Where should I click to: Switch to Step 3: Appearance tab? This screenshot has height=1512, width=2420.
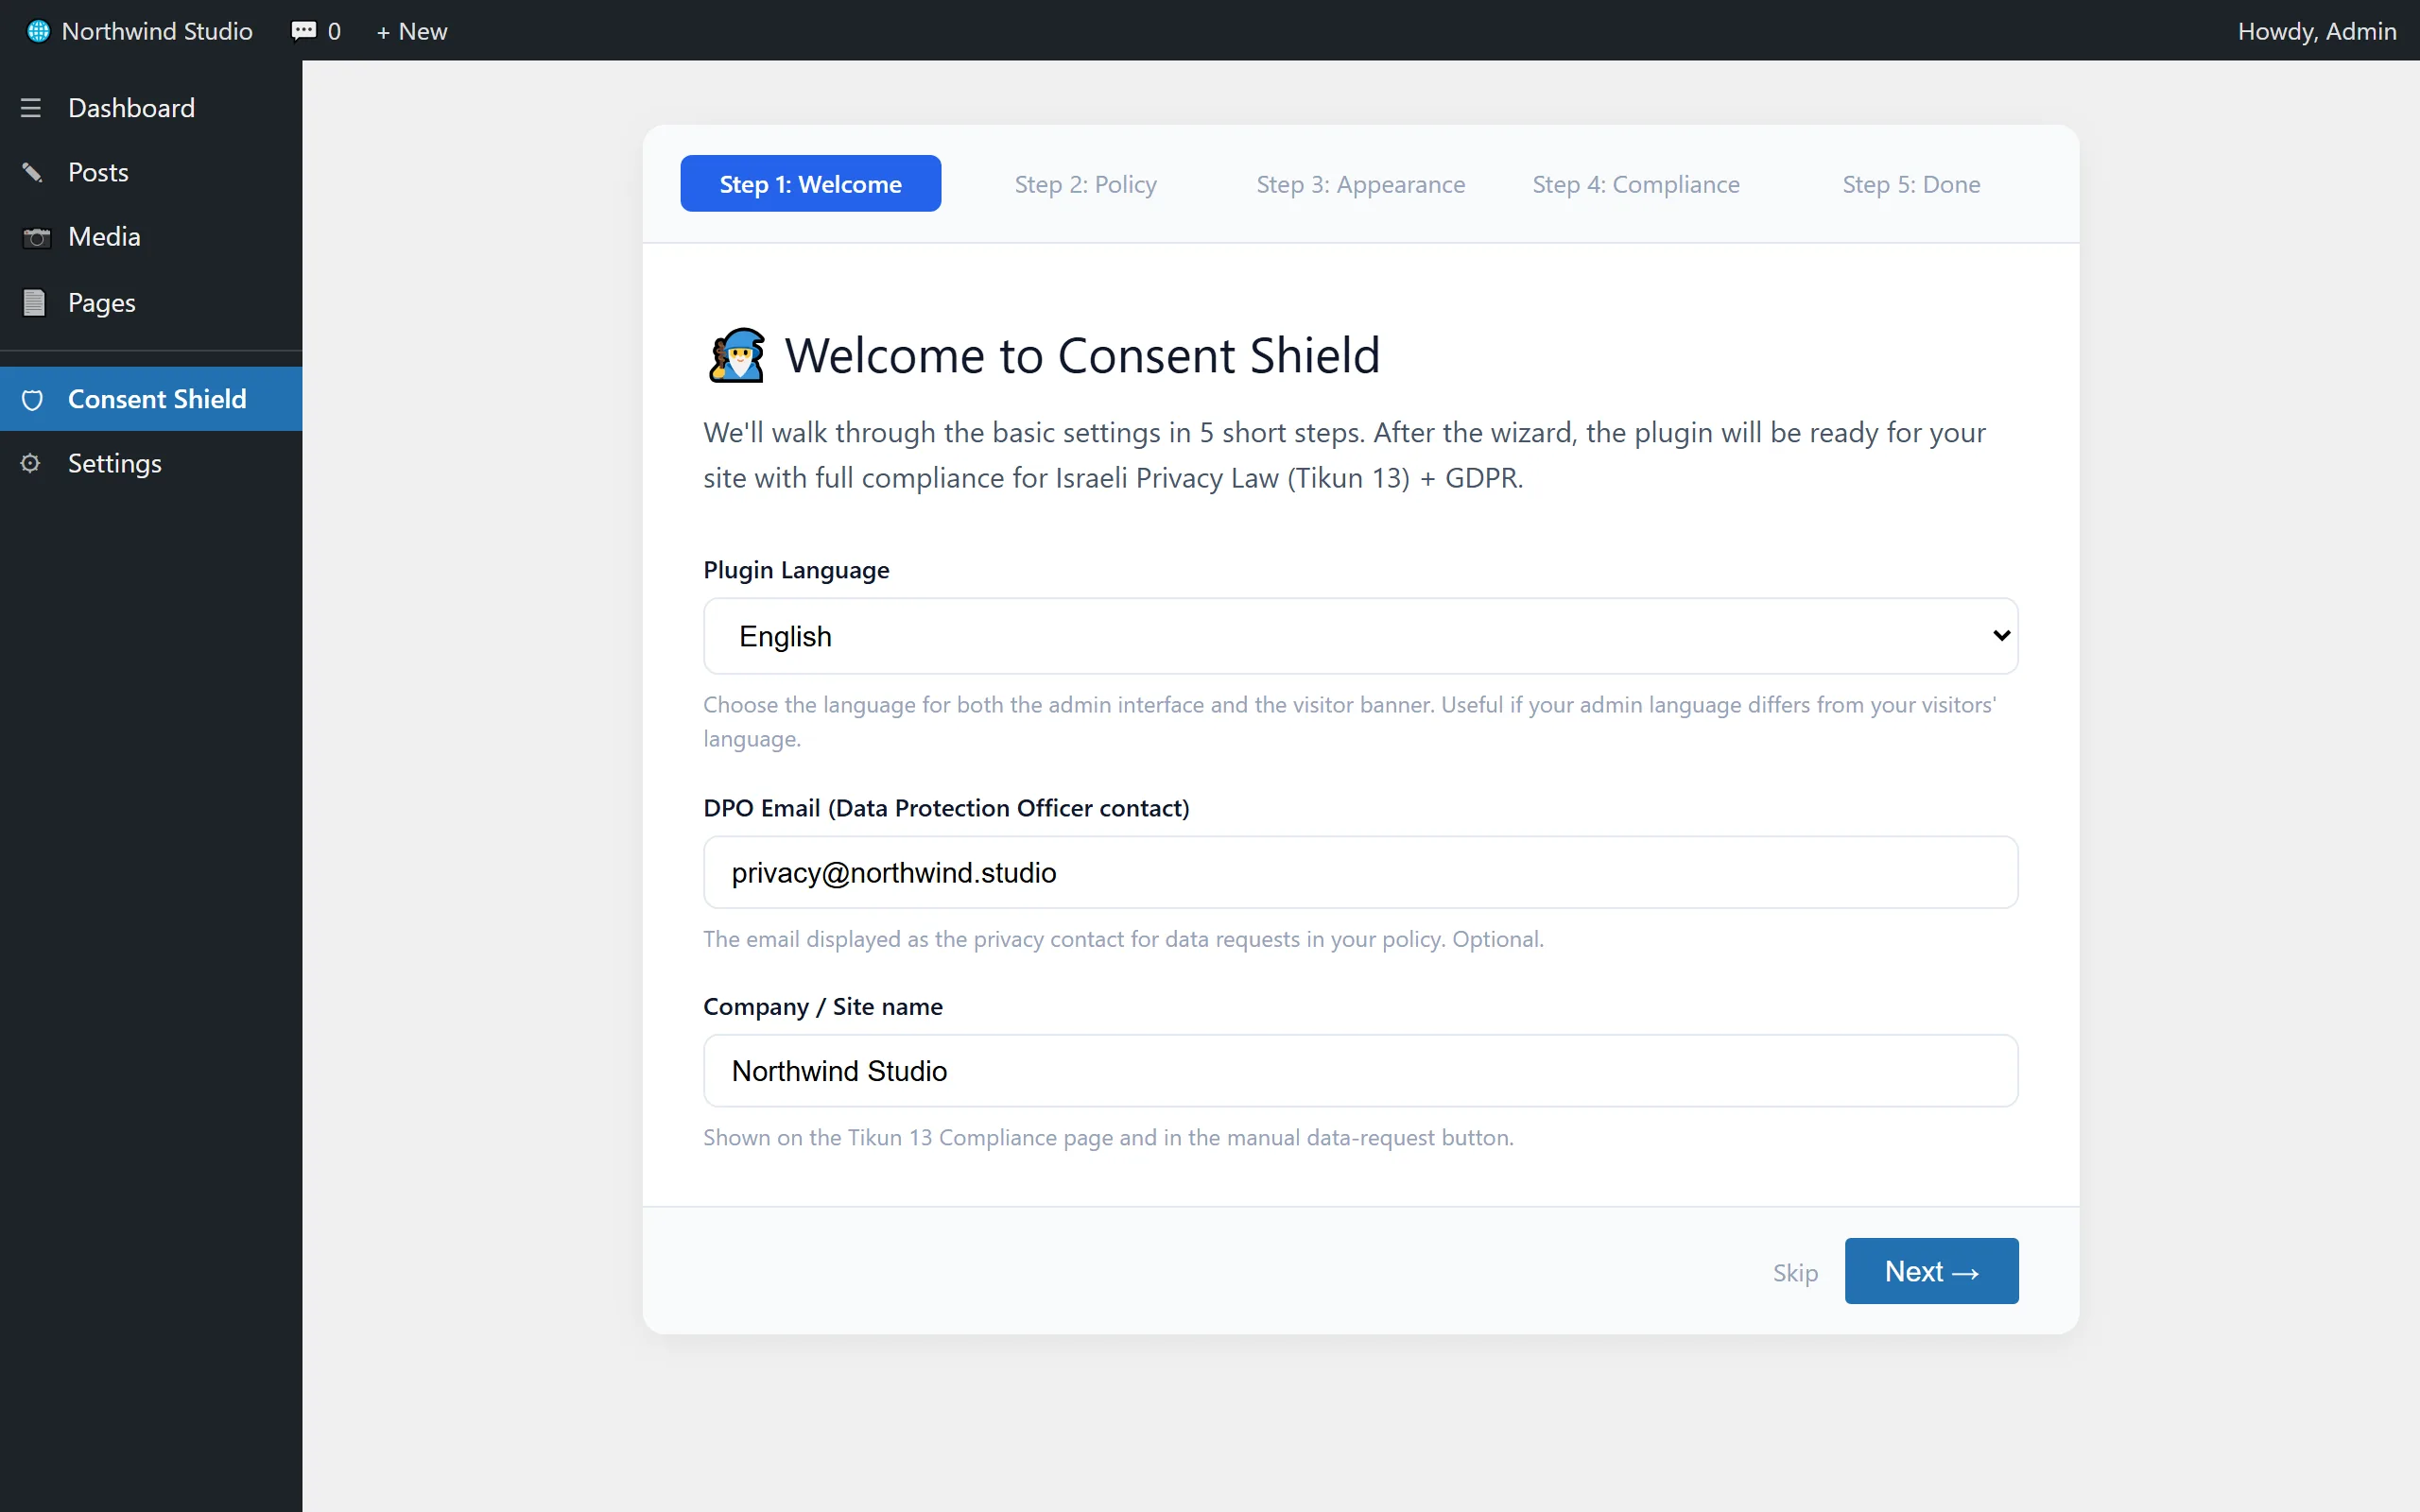point(1360,184)
